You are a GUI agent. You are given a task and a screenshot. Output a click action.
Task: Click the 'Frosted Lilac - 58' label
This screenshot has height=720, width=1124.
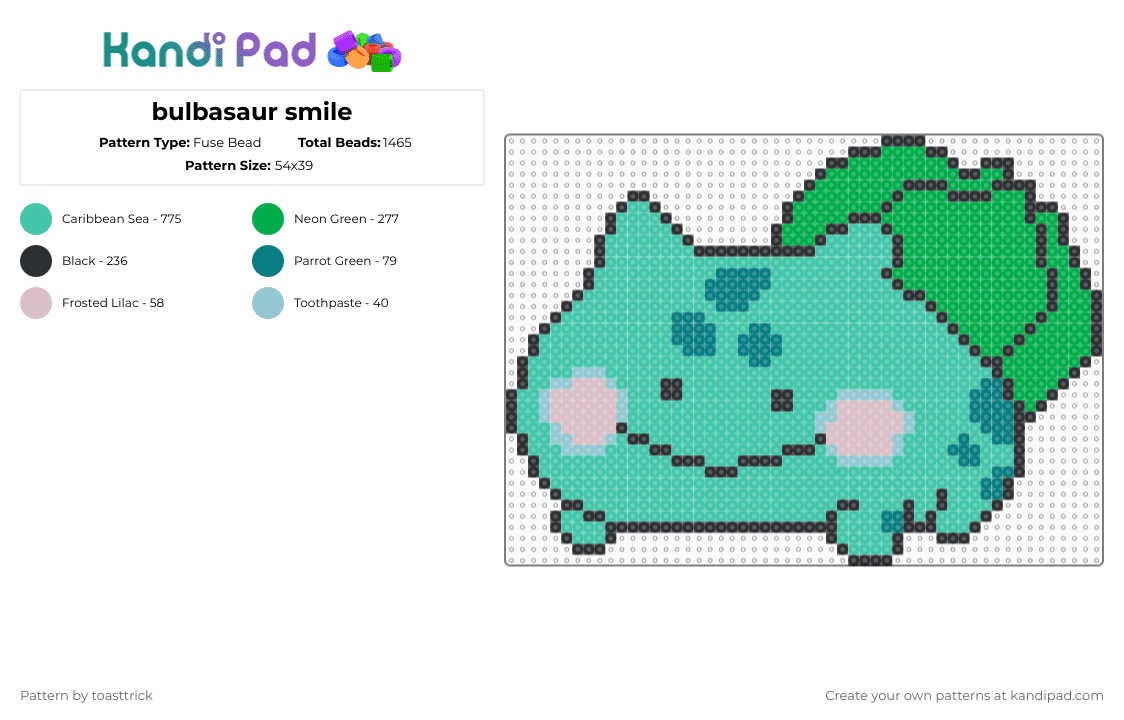tap(113, 303)
